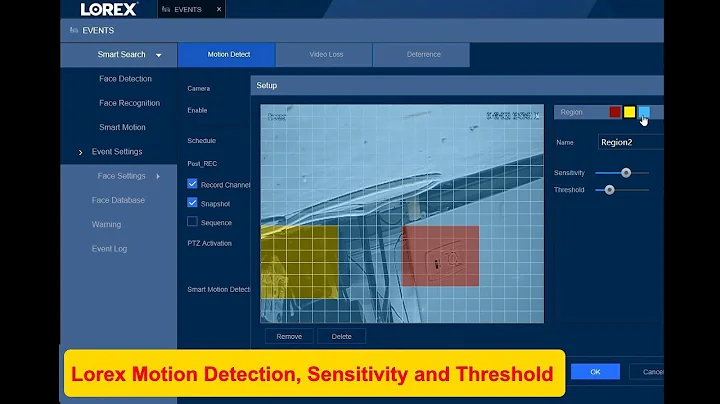
Task: Confirm with the OK button
Action: tap(595, 372)
